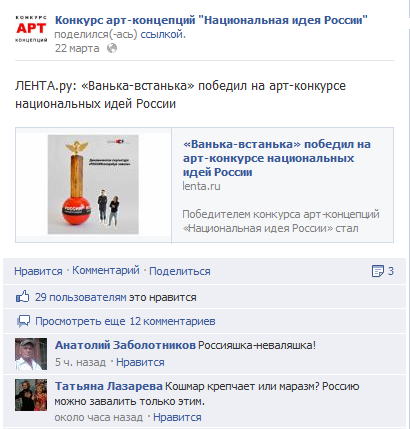Screen dimensions: 410x429
Task: Share the post via Поделиться
Action: (x=180, y=271)
